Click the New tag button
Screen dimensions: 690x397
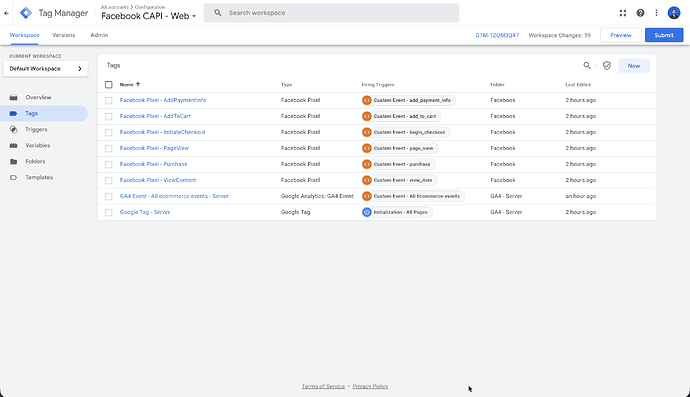pyautogui.click(x=634, y=66)
